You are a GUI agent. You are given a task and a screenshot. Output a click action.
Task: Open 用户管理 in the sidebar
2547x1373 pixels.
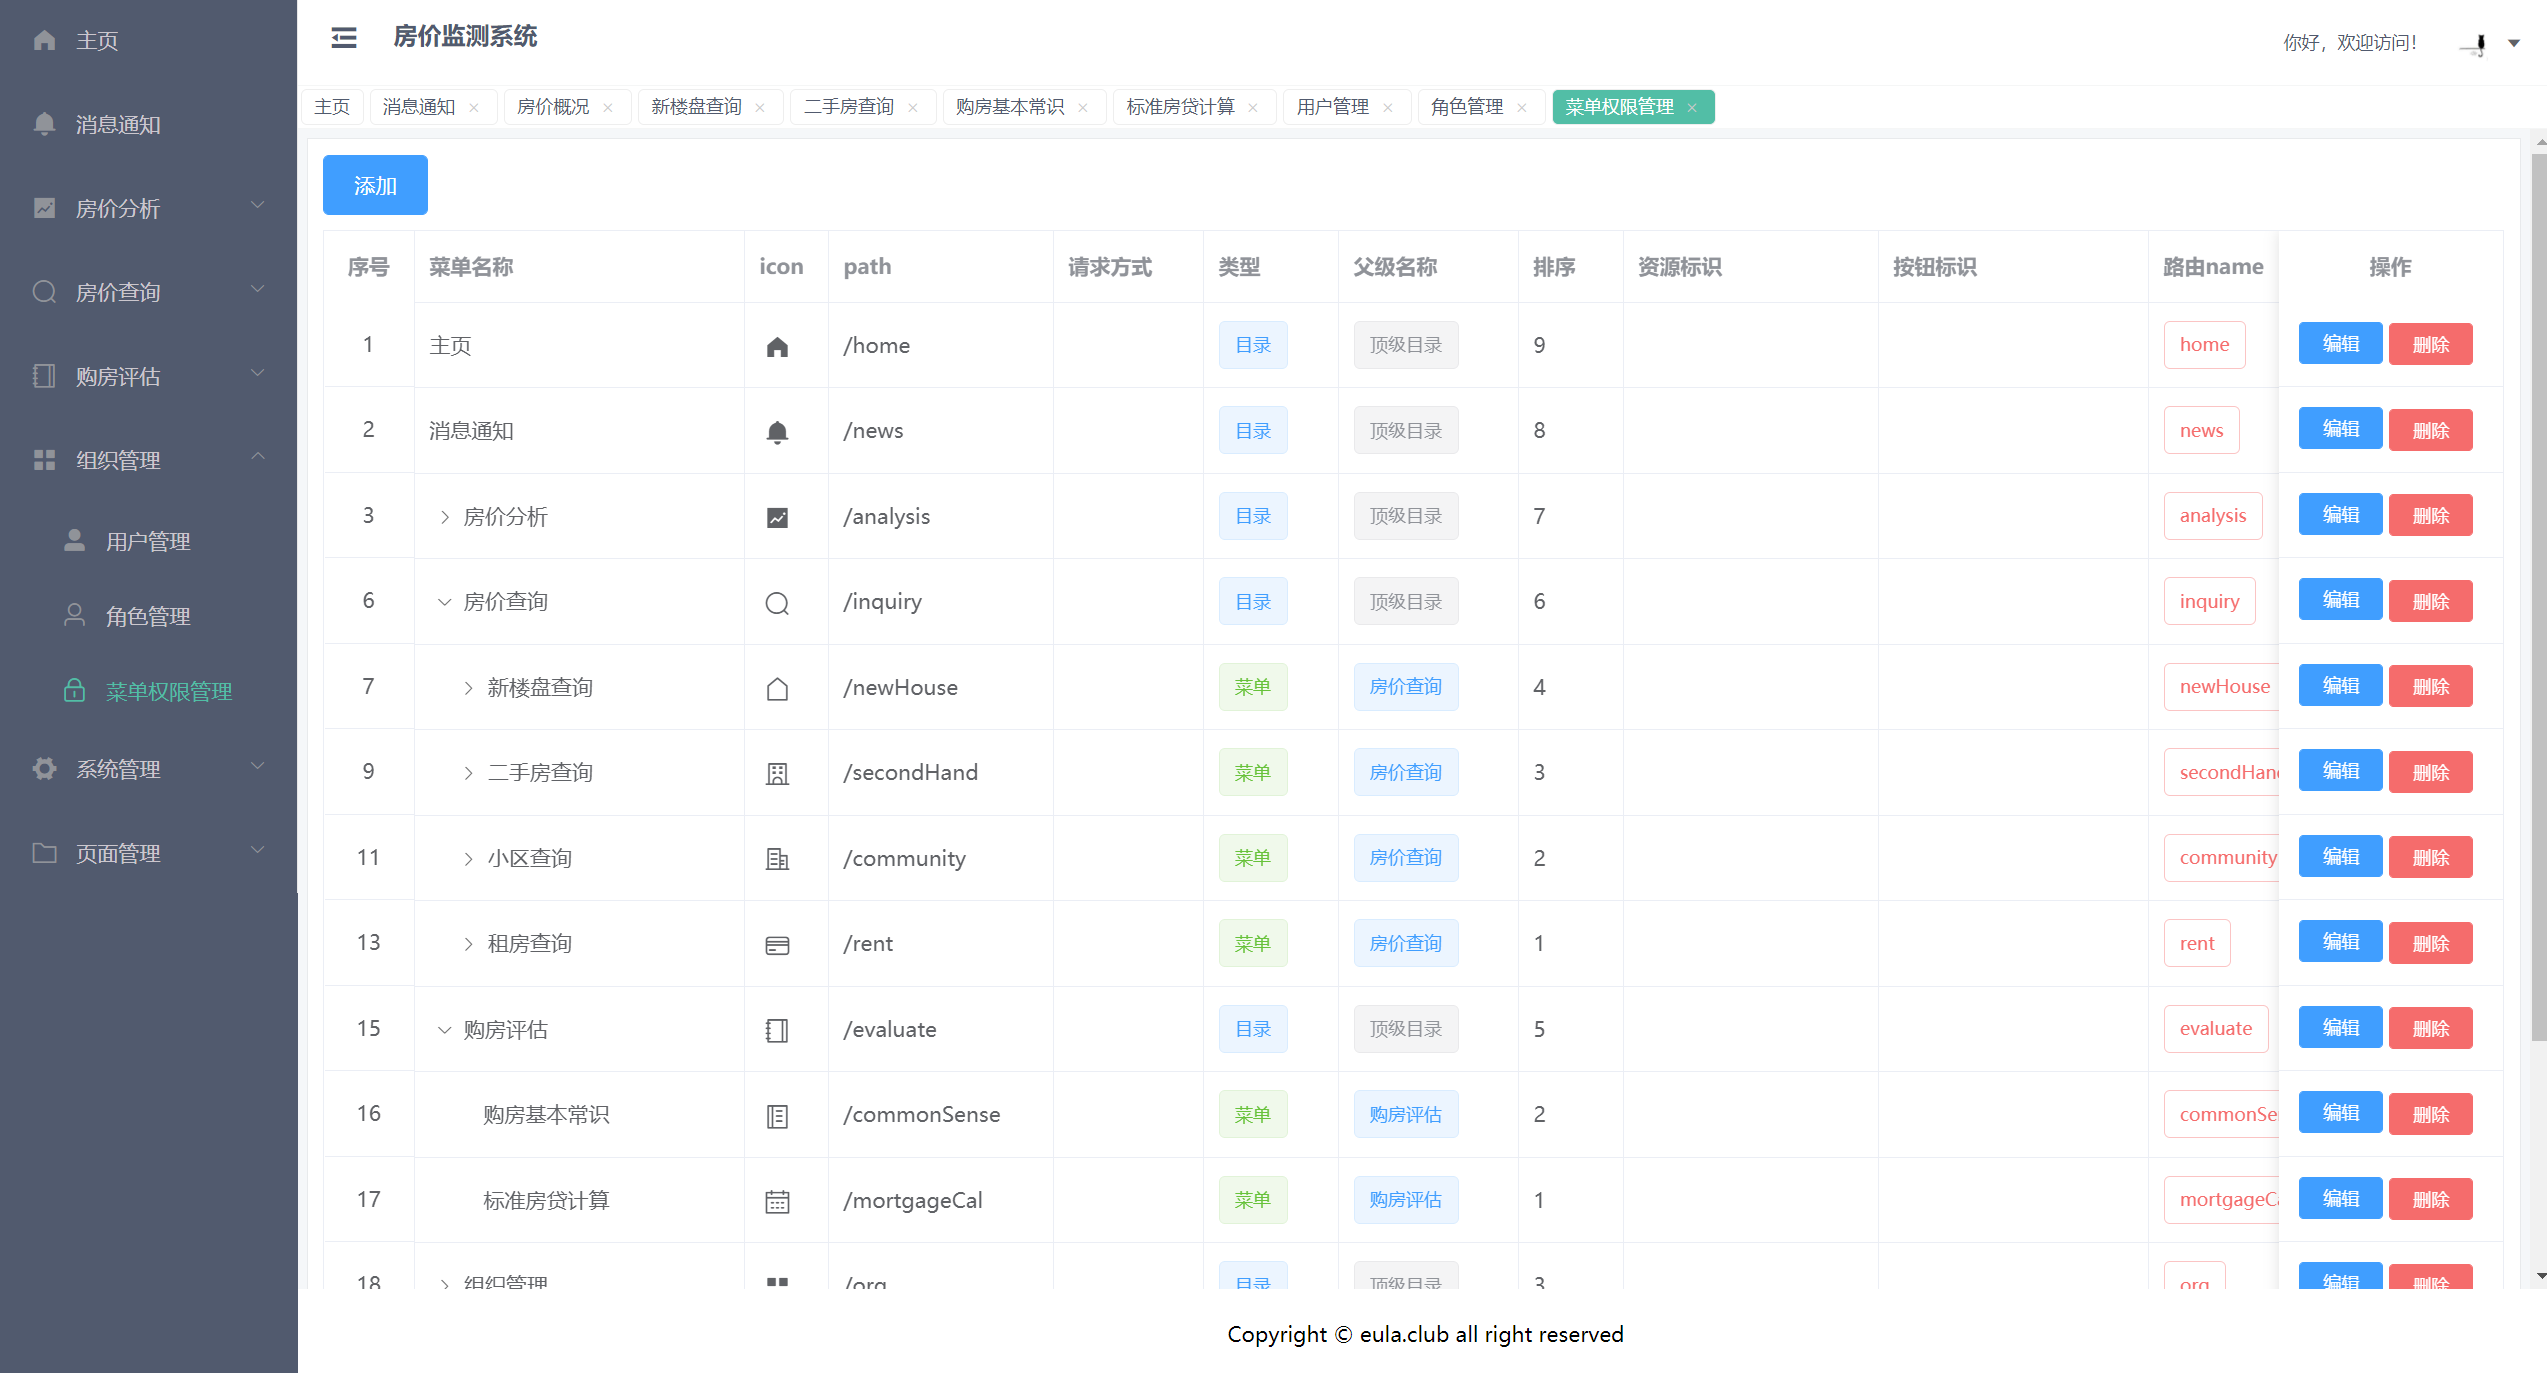(148, 541)
